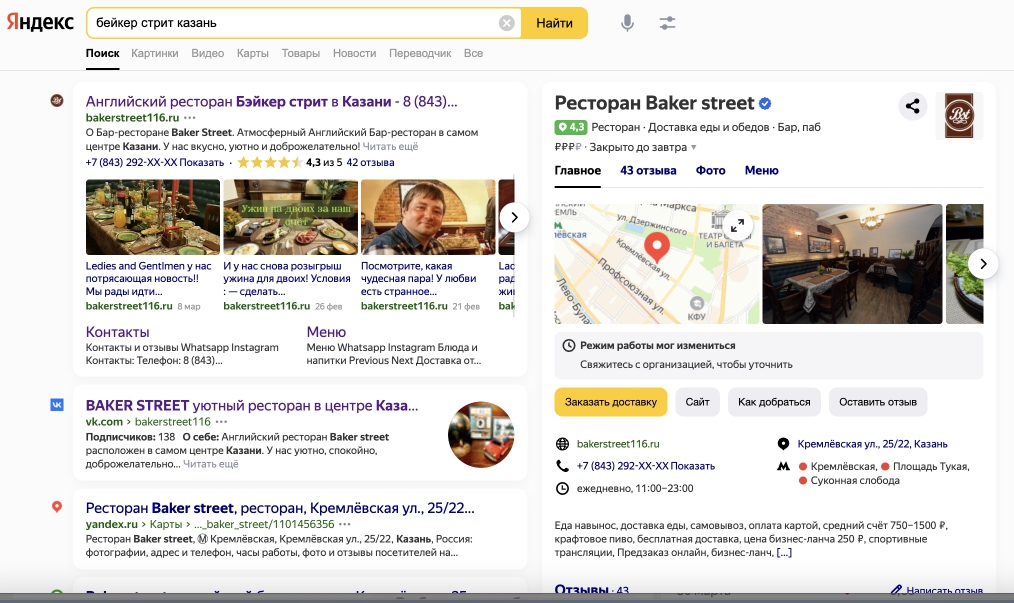
Task: Expand VK snippet with Читать ещё
Action: tap(210, 464)
